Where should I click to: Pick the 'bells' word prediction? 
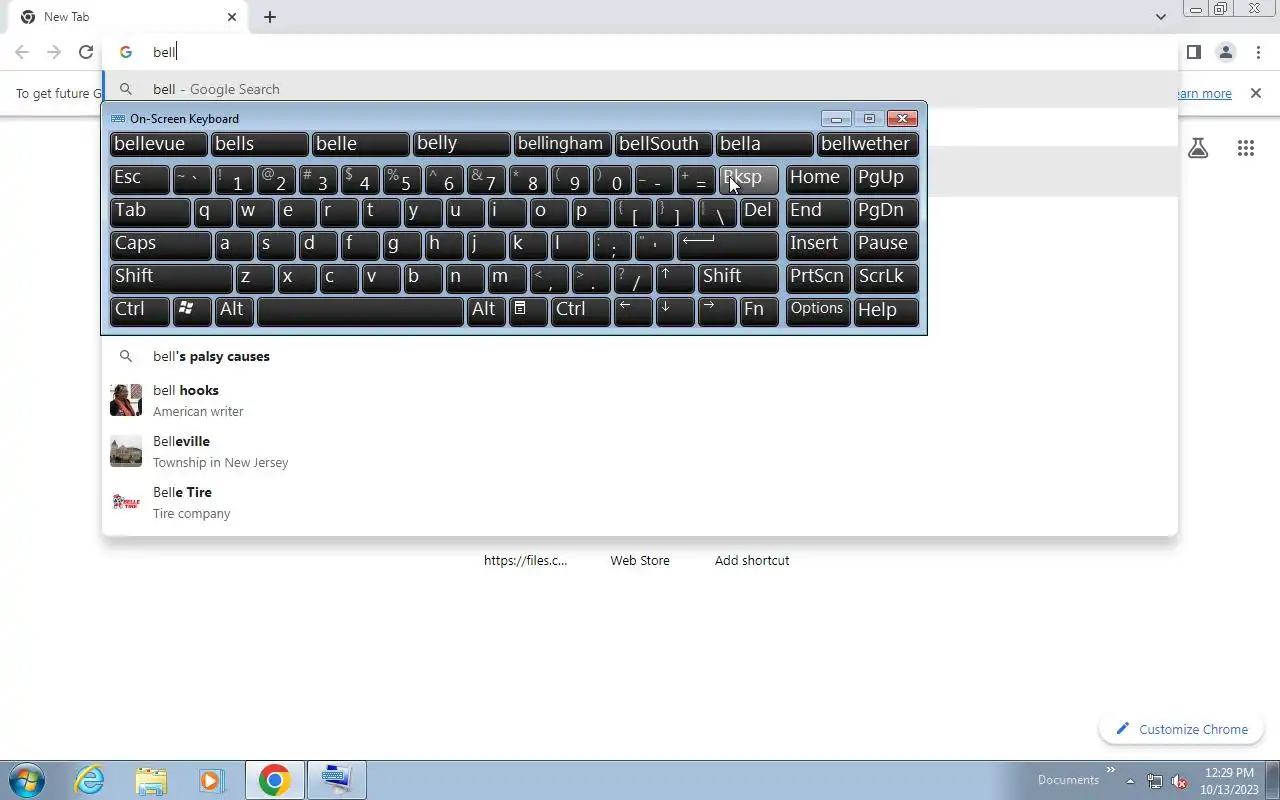click(259, 144)
